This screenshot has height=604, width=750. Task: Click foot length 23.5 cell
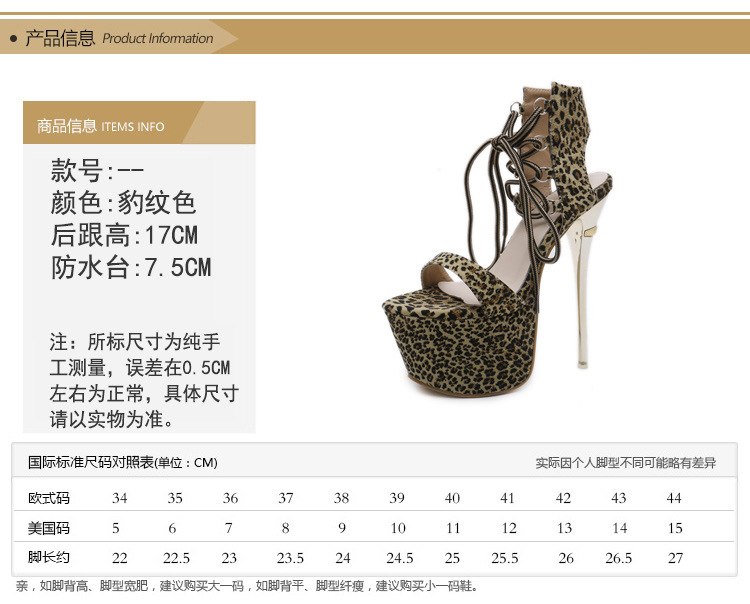[290, 558]
